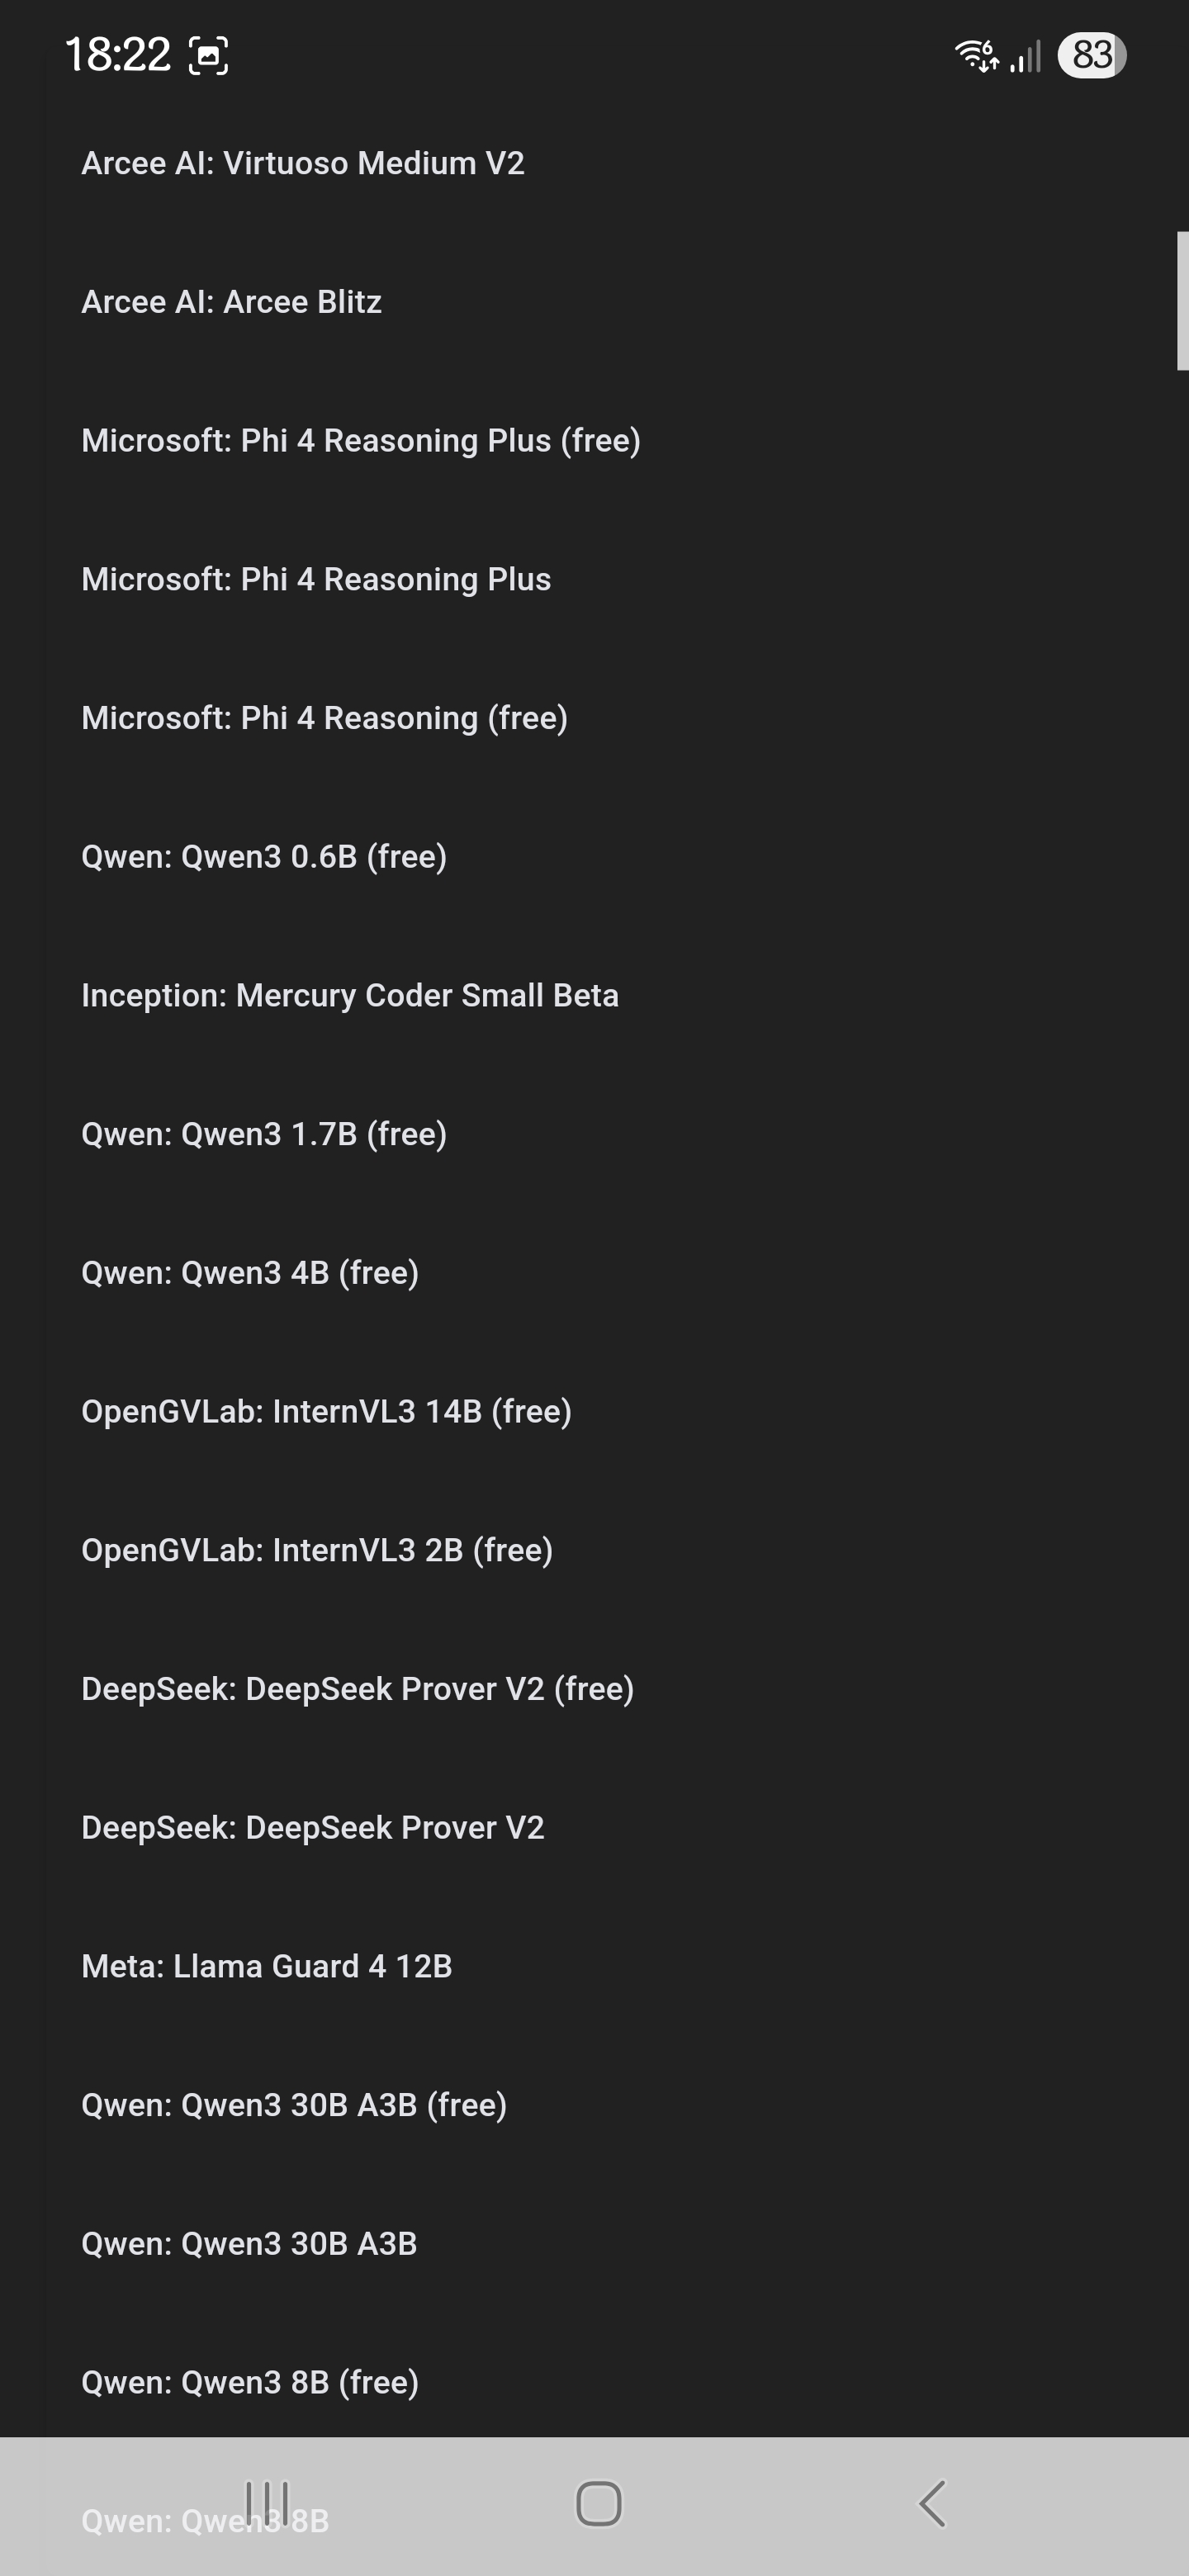Pick OpenGVLab: InternVL3 14B (free)

[327, 1411]
